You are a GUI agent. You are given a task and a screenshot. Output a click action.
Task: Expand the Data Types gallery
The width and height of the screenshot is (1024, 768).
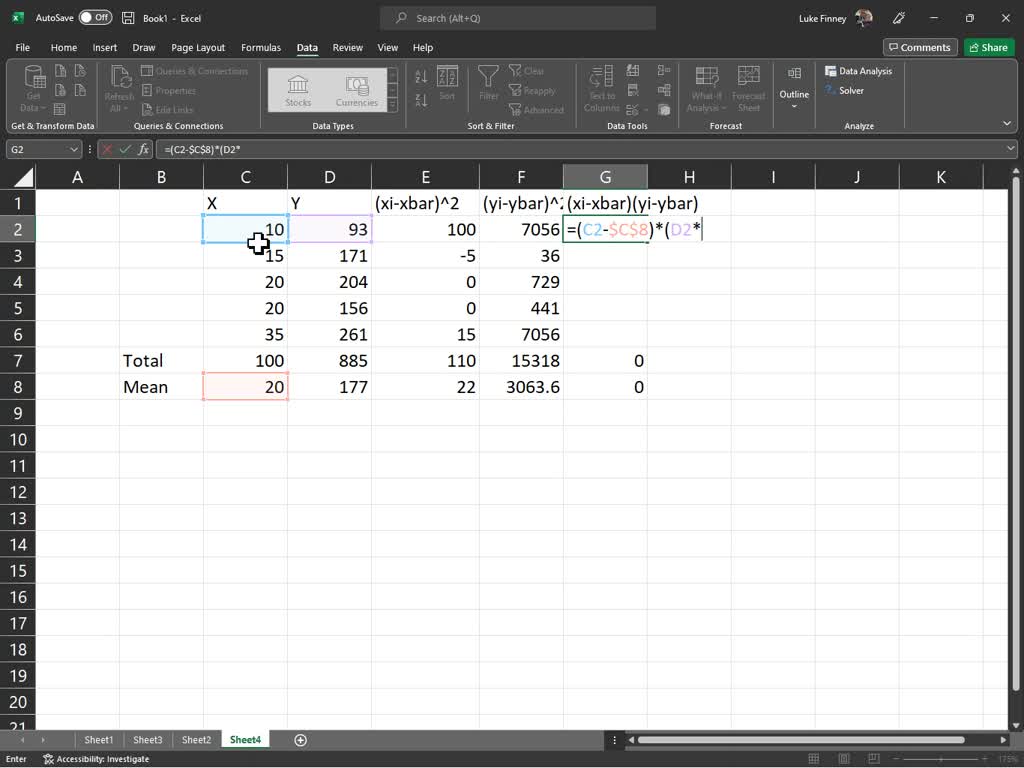point(392,103)
